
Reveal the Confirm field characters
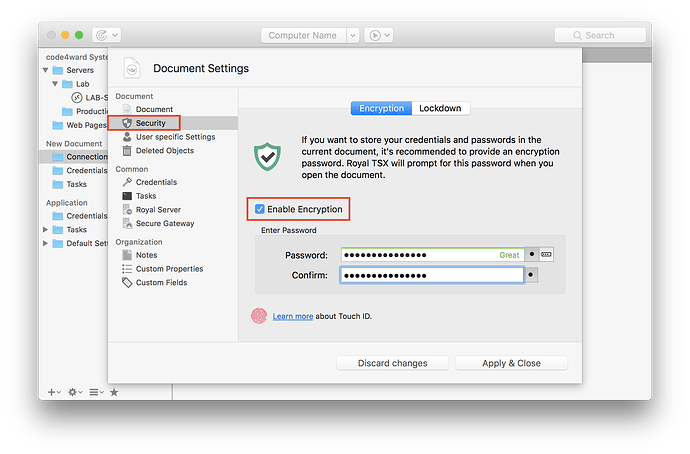(532, 275)
